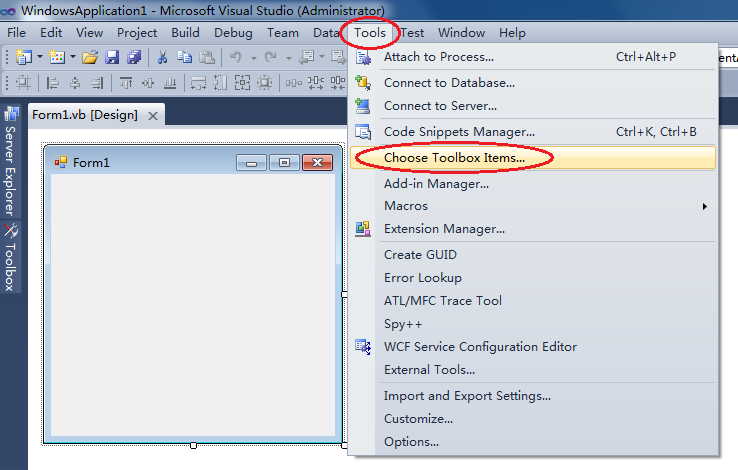Click the Align Bottoms layout icon
The height and width of the screenshot is (470, 738).
tap(170, 83)
